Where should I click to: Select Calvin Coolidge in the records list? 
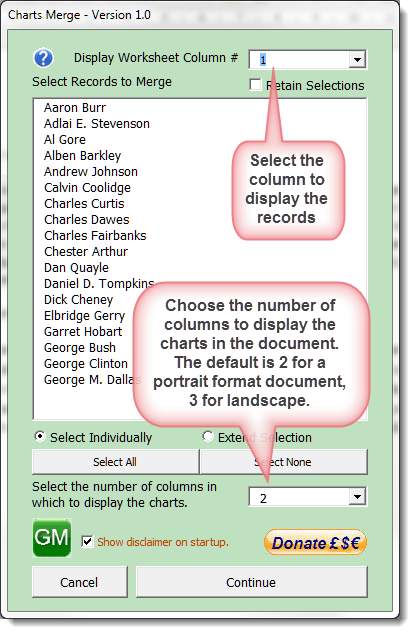point(87,188)
